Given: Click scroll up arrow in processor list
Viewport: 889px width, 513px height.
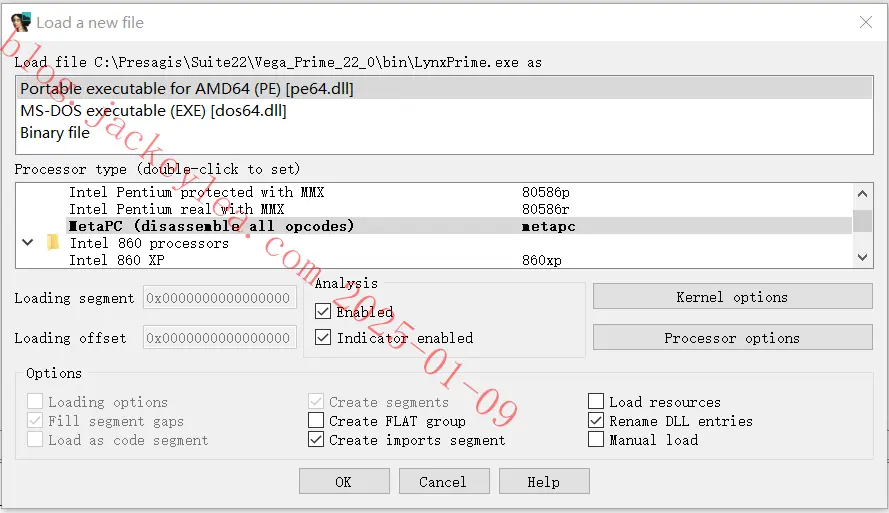Looking at the screenshot, I should 862,194.
